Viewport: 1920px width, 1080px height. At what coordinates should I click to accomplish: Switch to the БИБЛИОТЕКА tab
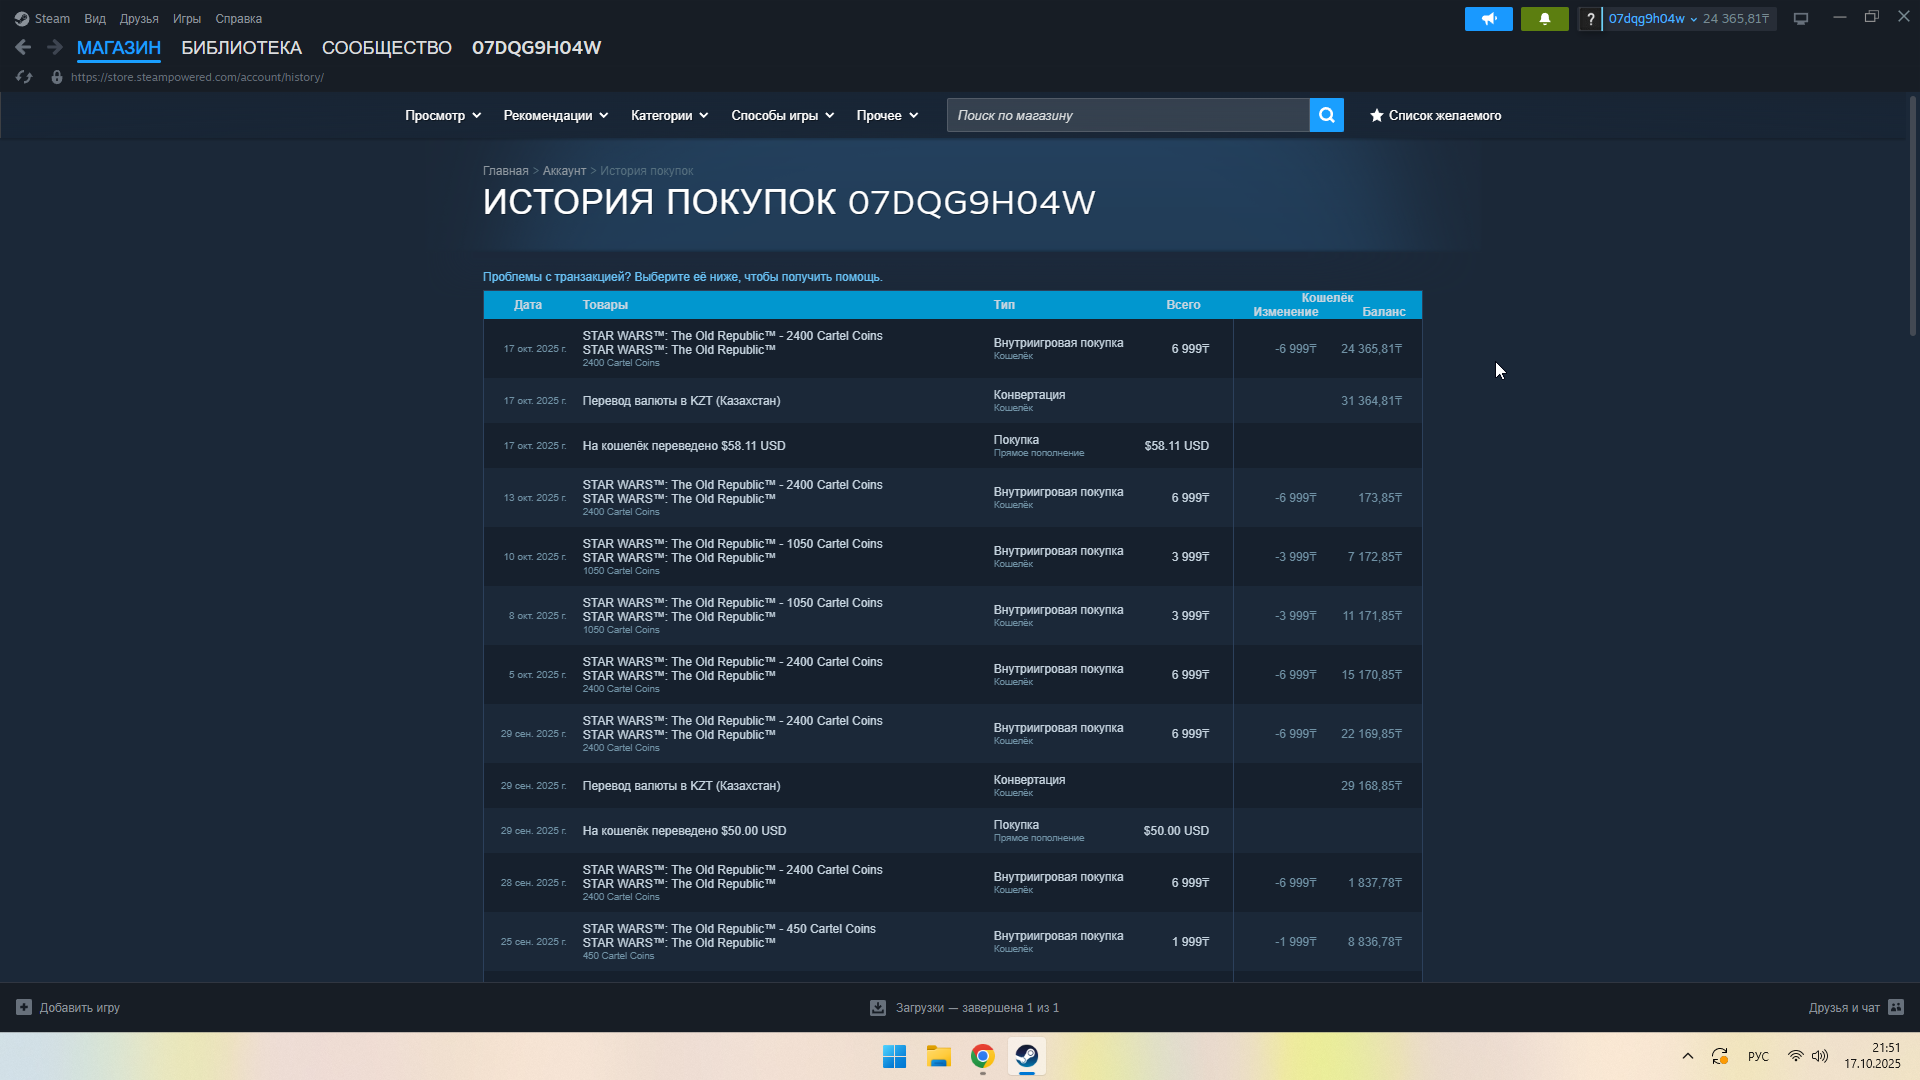click(241, 48)
